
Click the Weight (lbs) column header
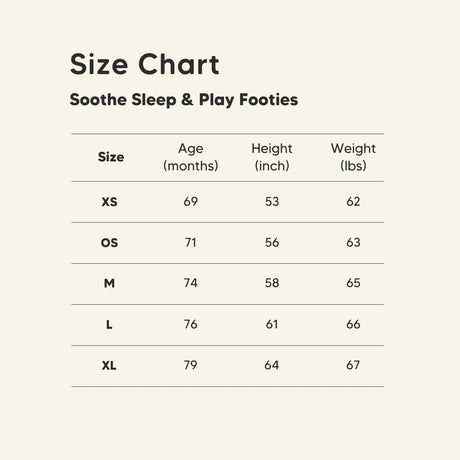pyautogui.click(x=353, y=157)
